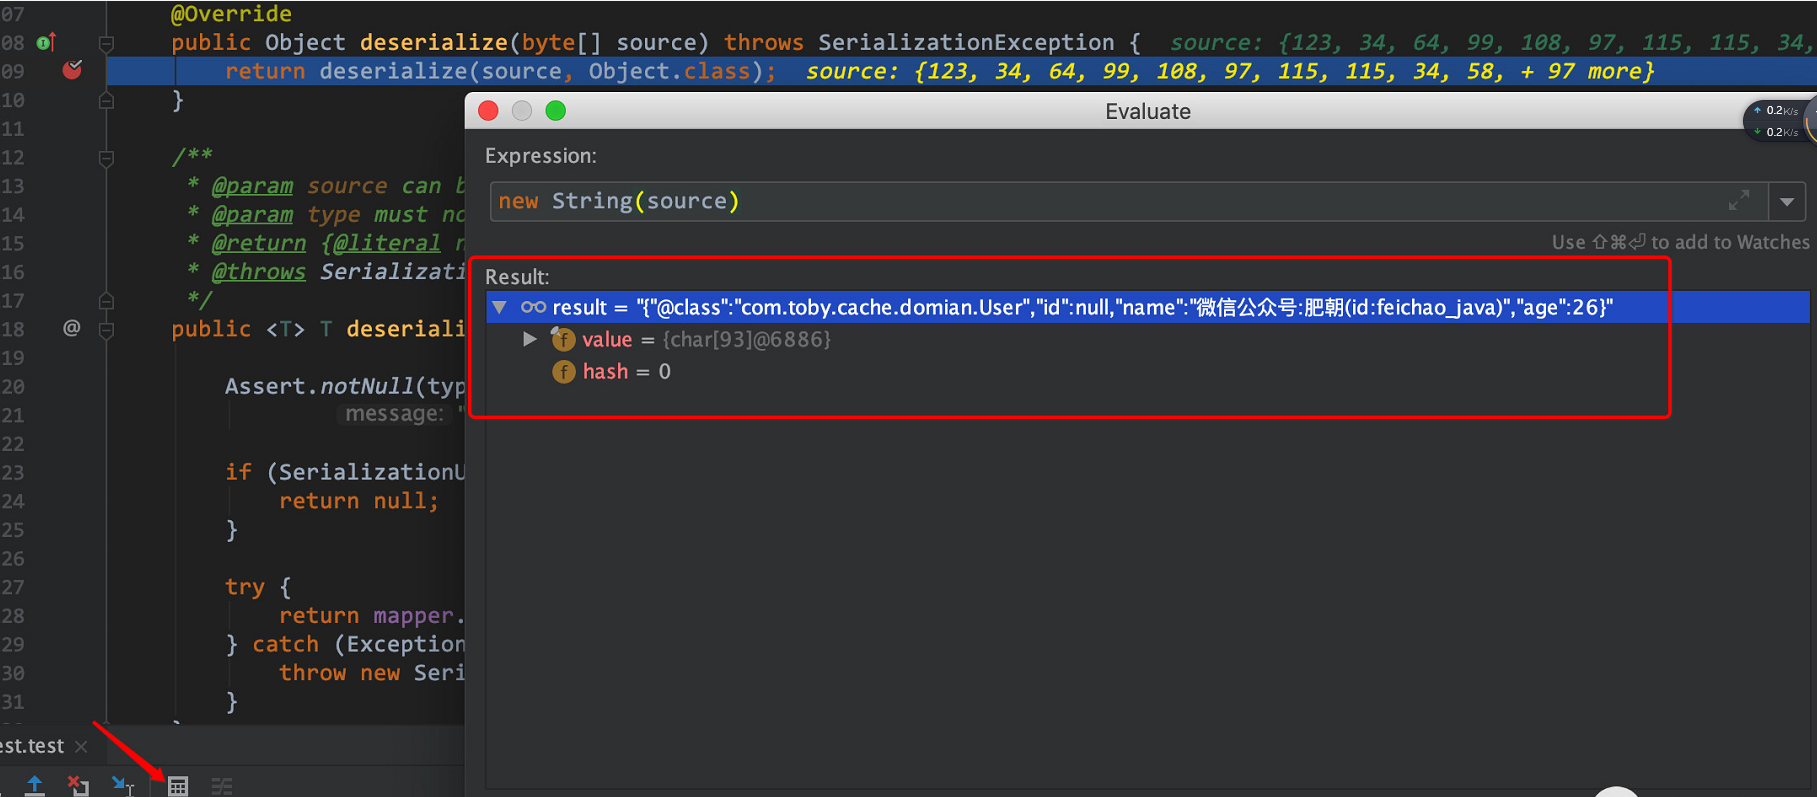The width and height of the screenshot is (1817, 797).
Task: Click the @throws Javadoc tag
Action: tap(258, 271)
